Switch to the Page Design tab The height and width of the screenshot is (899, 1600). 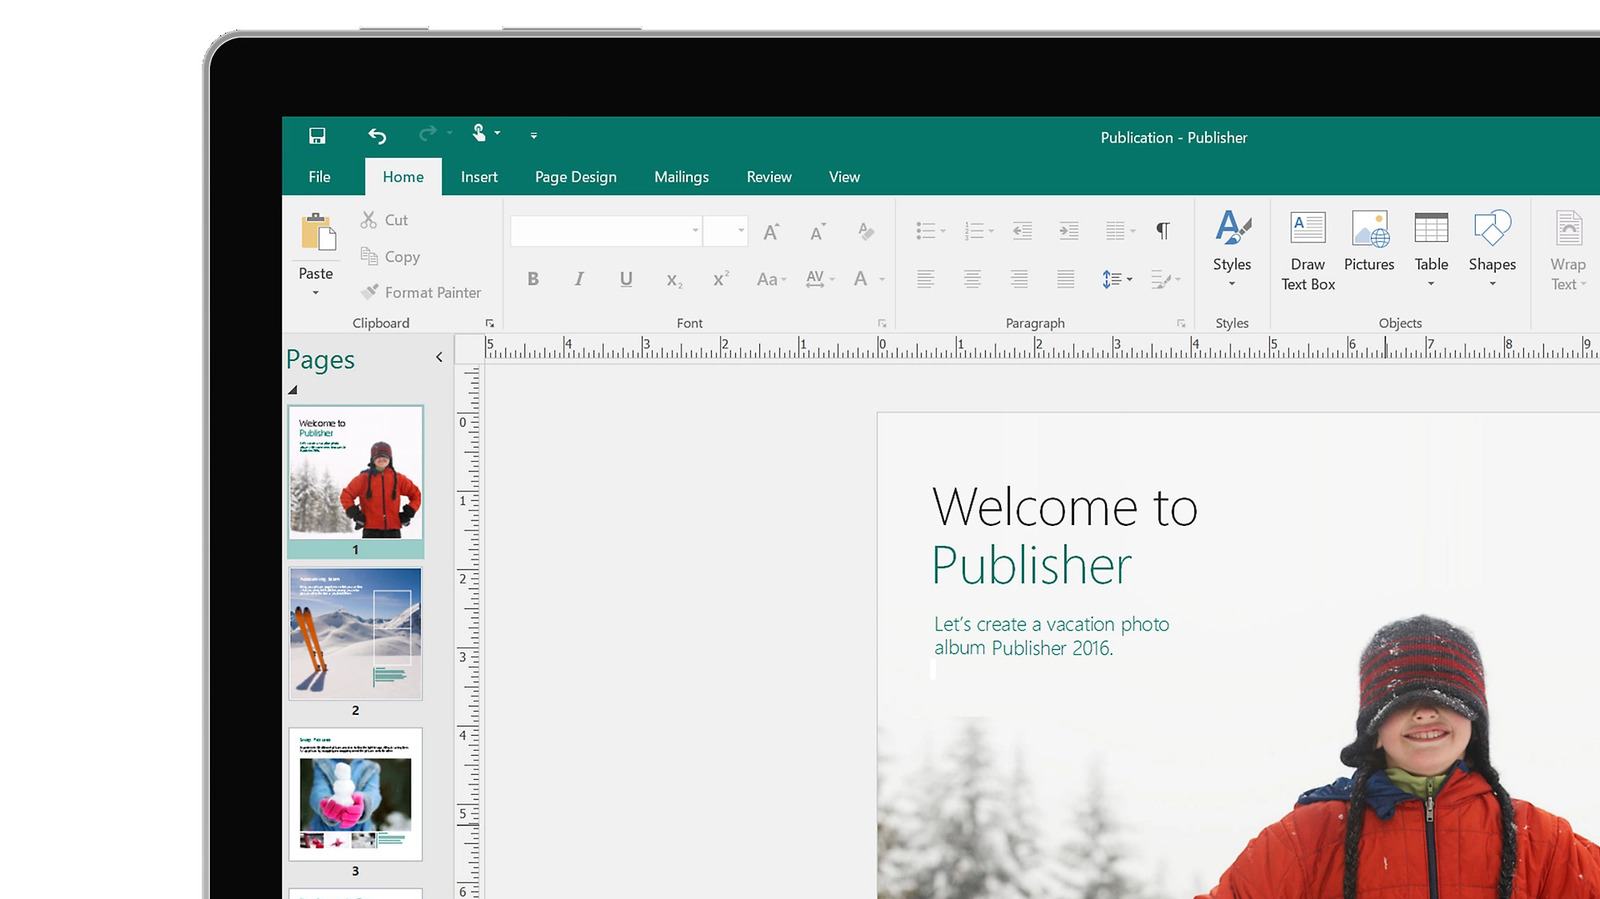(x=575, y=177)
